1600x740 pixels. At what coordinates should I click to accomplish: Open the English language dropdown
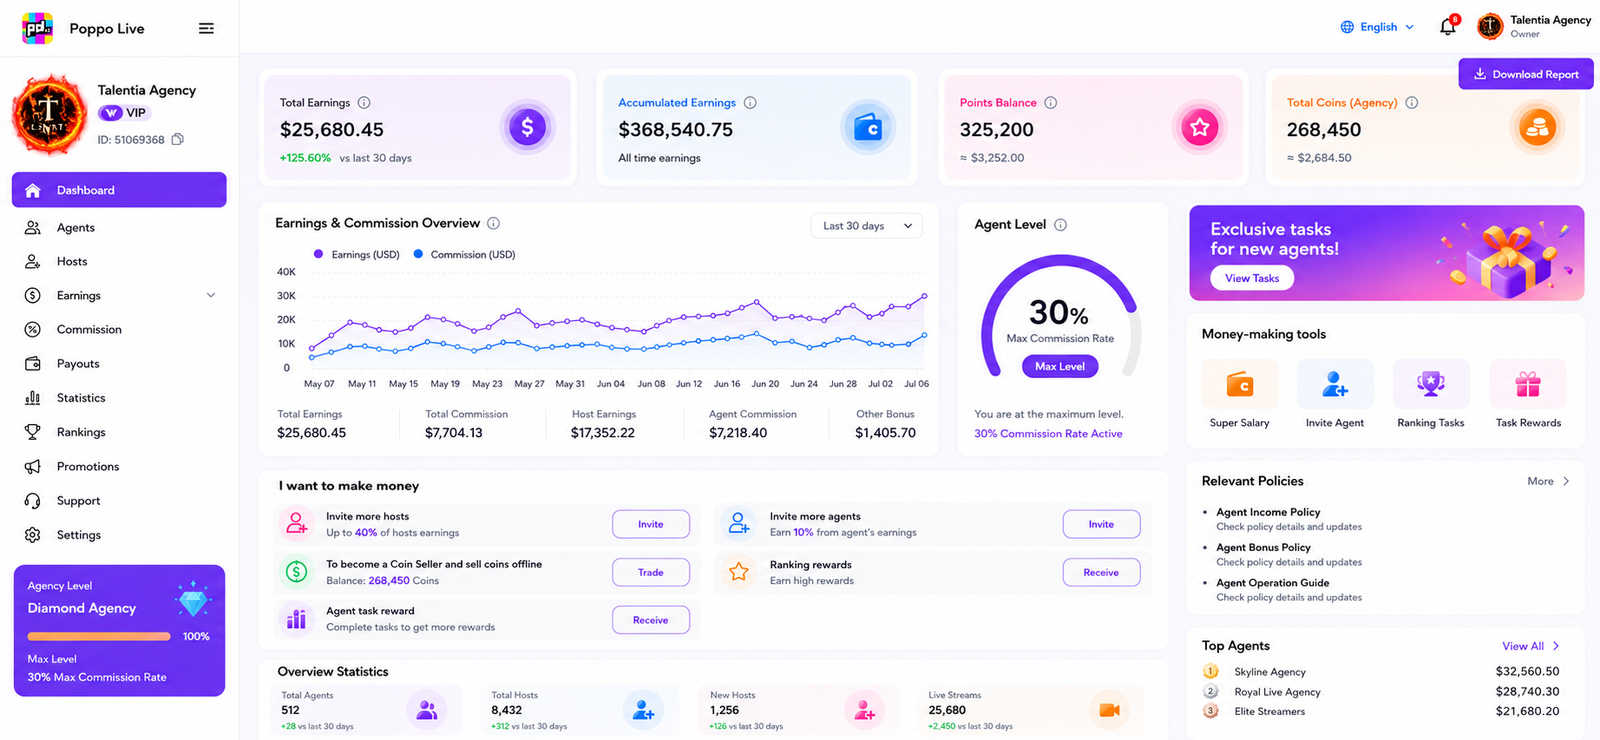click(1377, 27)
